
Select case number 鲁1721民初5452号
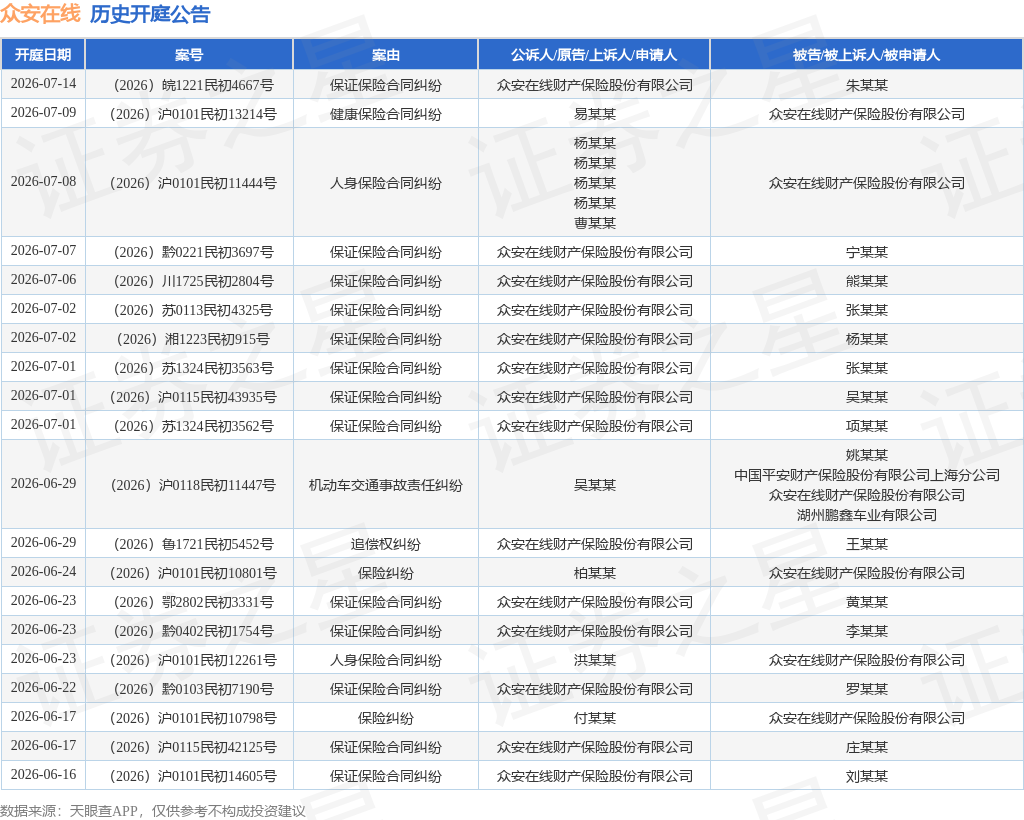tap(193, 544)
